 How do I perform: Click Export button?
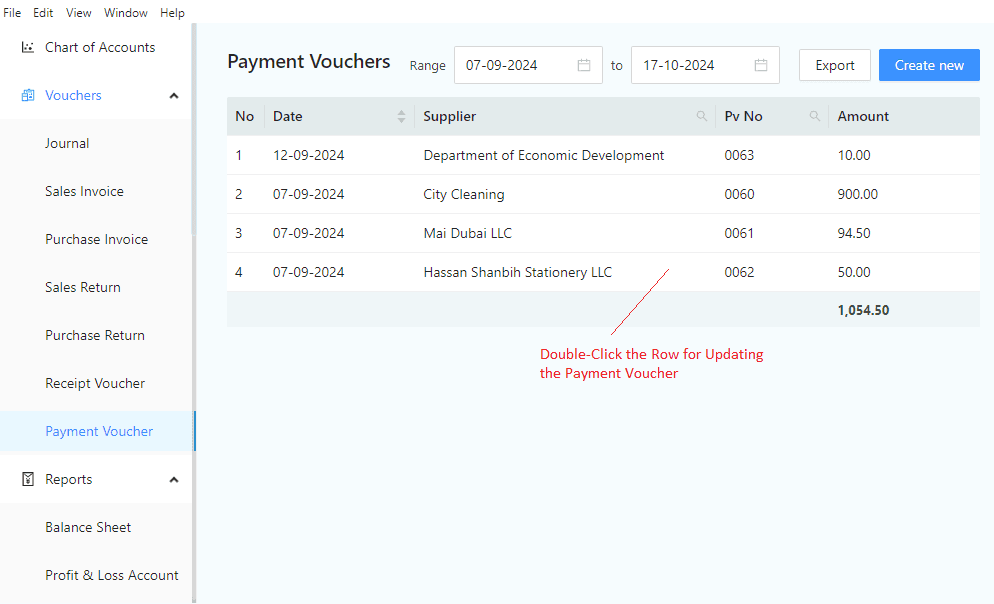[834, 65]
